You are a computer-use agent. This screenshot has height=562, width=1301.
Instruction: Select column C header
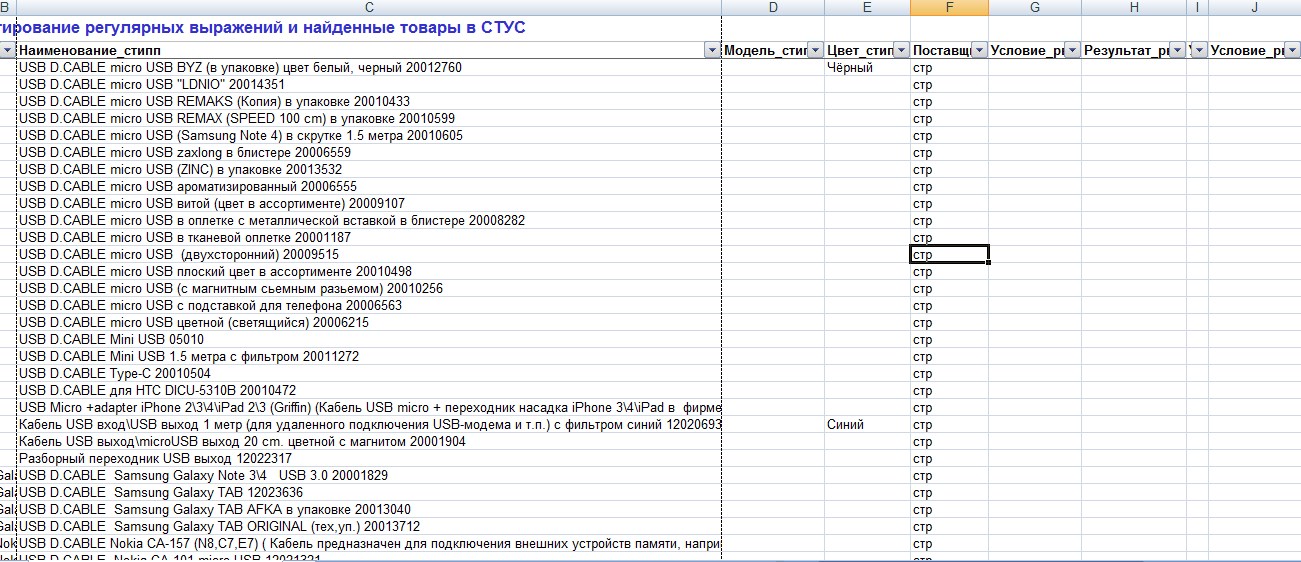pyautogui.click(x=369, y=8)
